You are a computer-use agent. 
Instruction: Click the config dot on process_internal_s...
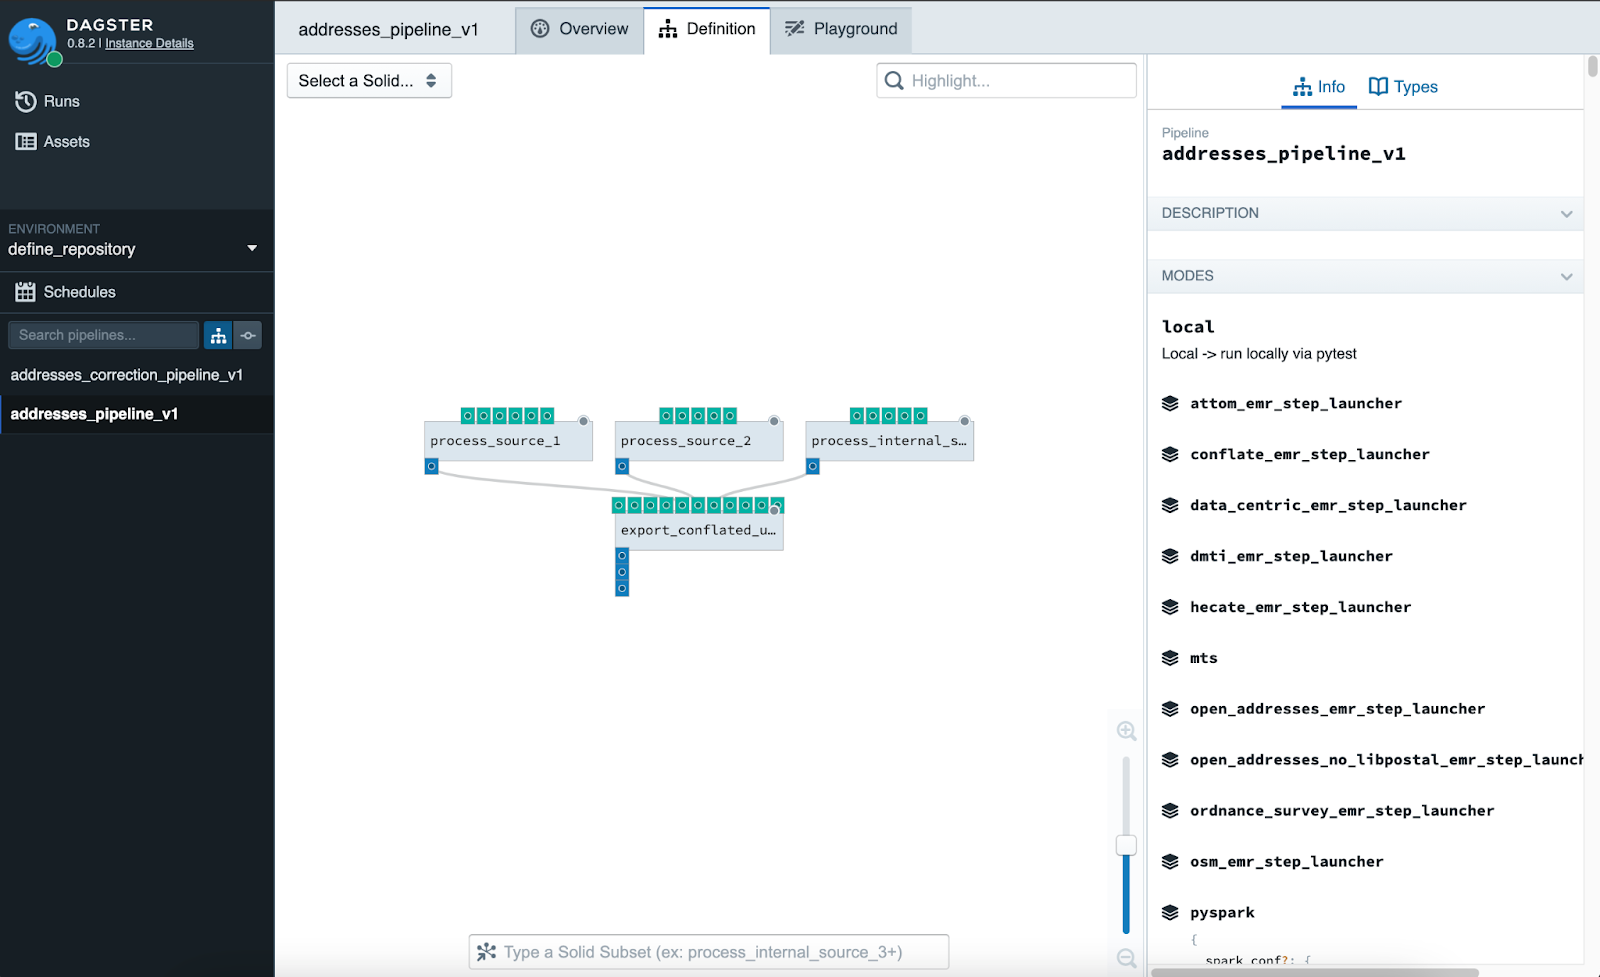pyautogui.click(x=965, y=421)
